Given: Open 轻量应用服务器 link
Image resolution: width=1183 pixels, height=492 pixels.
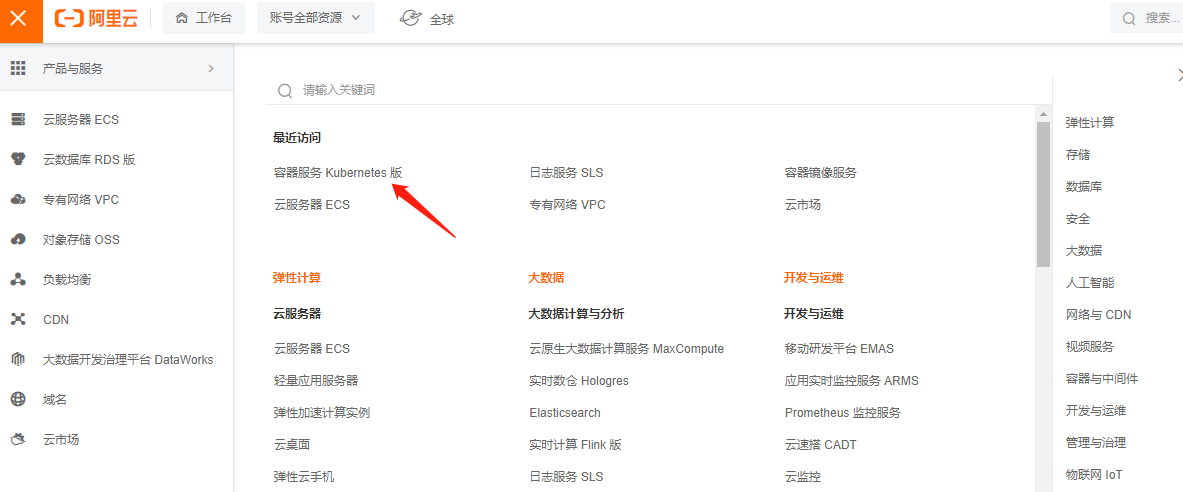Looking at the screenshot, I should tap(315, 380).
